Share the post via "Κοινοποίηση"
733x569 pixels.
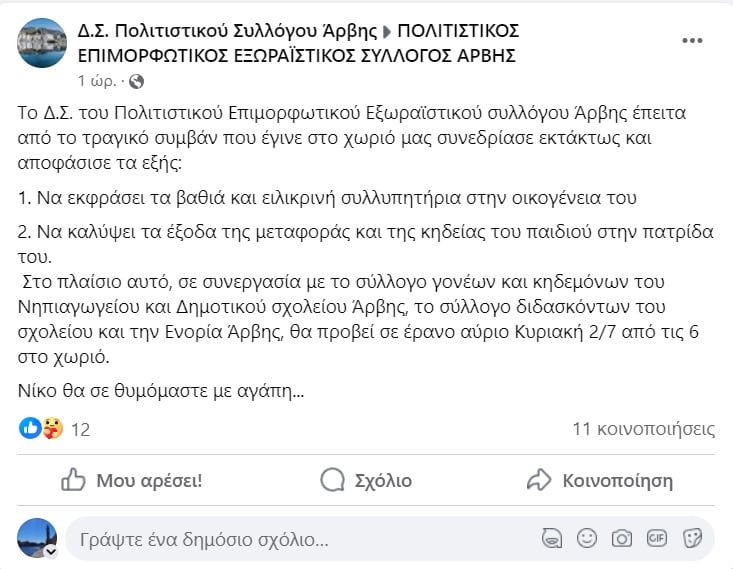(x=600, y=481)
